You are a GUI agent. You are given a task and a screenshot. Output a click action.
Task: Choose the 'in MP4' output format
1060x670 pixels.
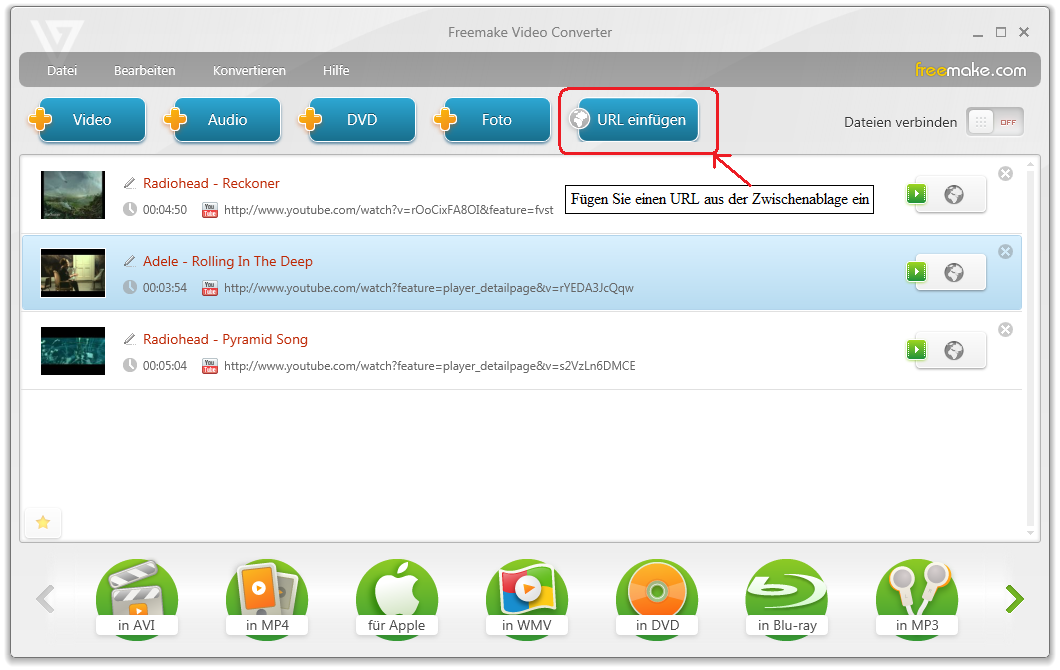pyautogui.click(x=266, y=597)
